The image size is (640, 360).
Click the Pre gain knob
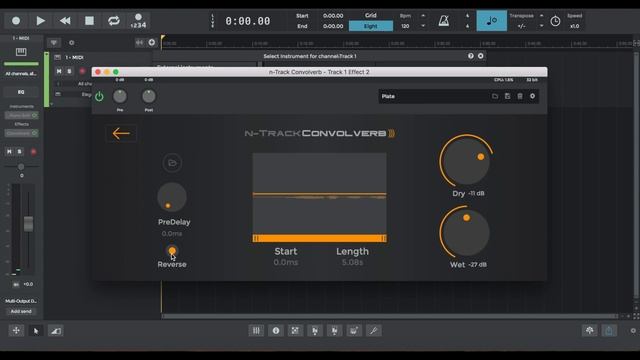pos(120,96)
